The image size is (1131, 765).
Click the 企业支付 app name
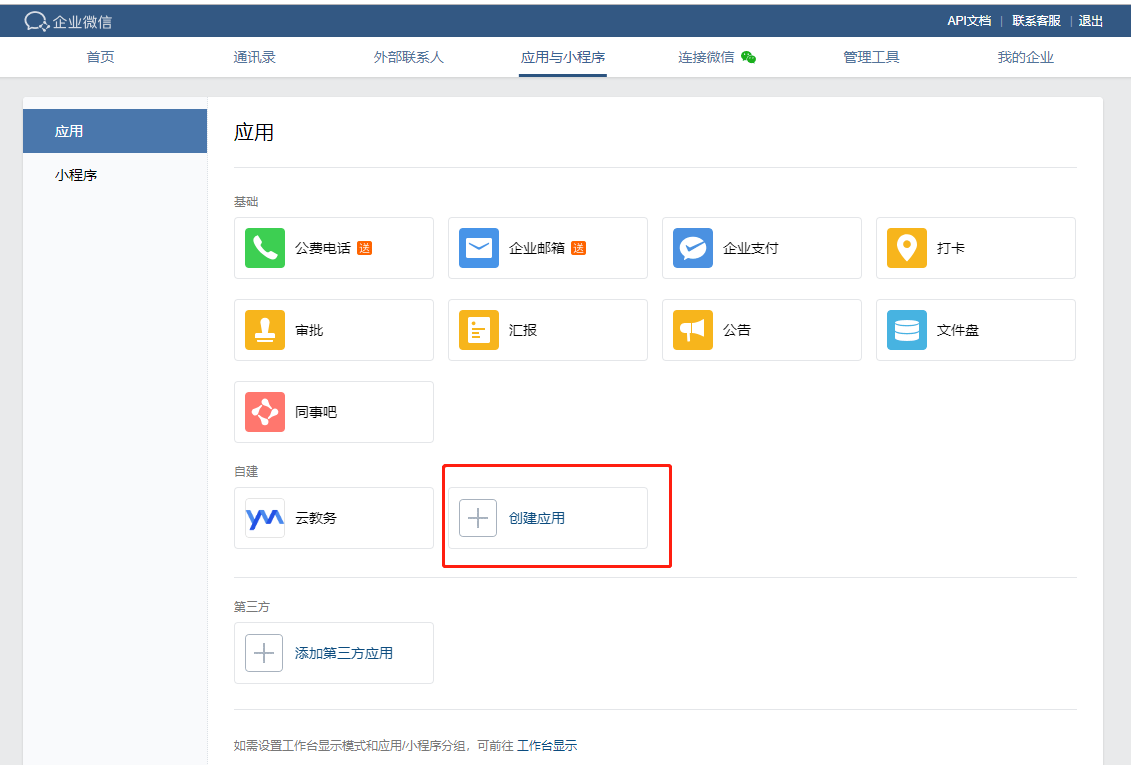click(x=751, y=248)
